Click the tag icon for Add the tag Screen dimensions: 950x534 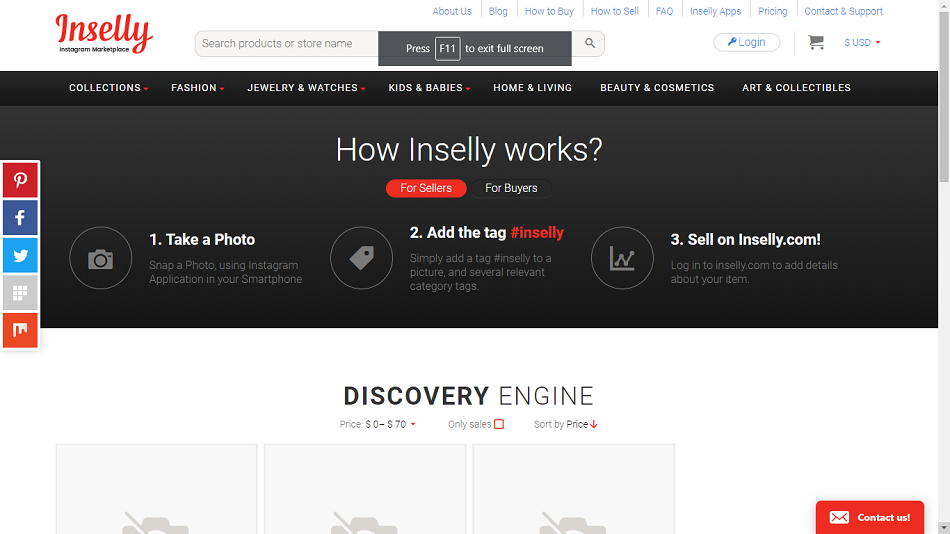point(362,258)
